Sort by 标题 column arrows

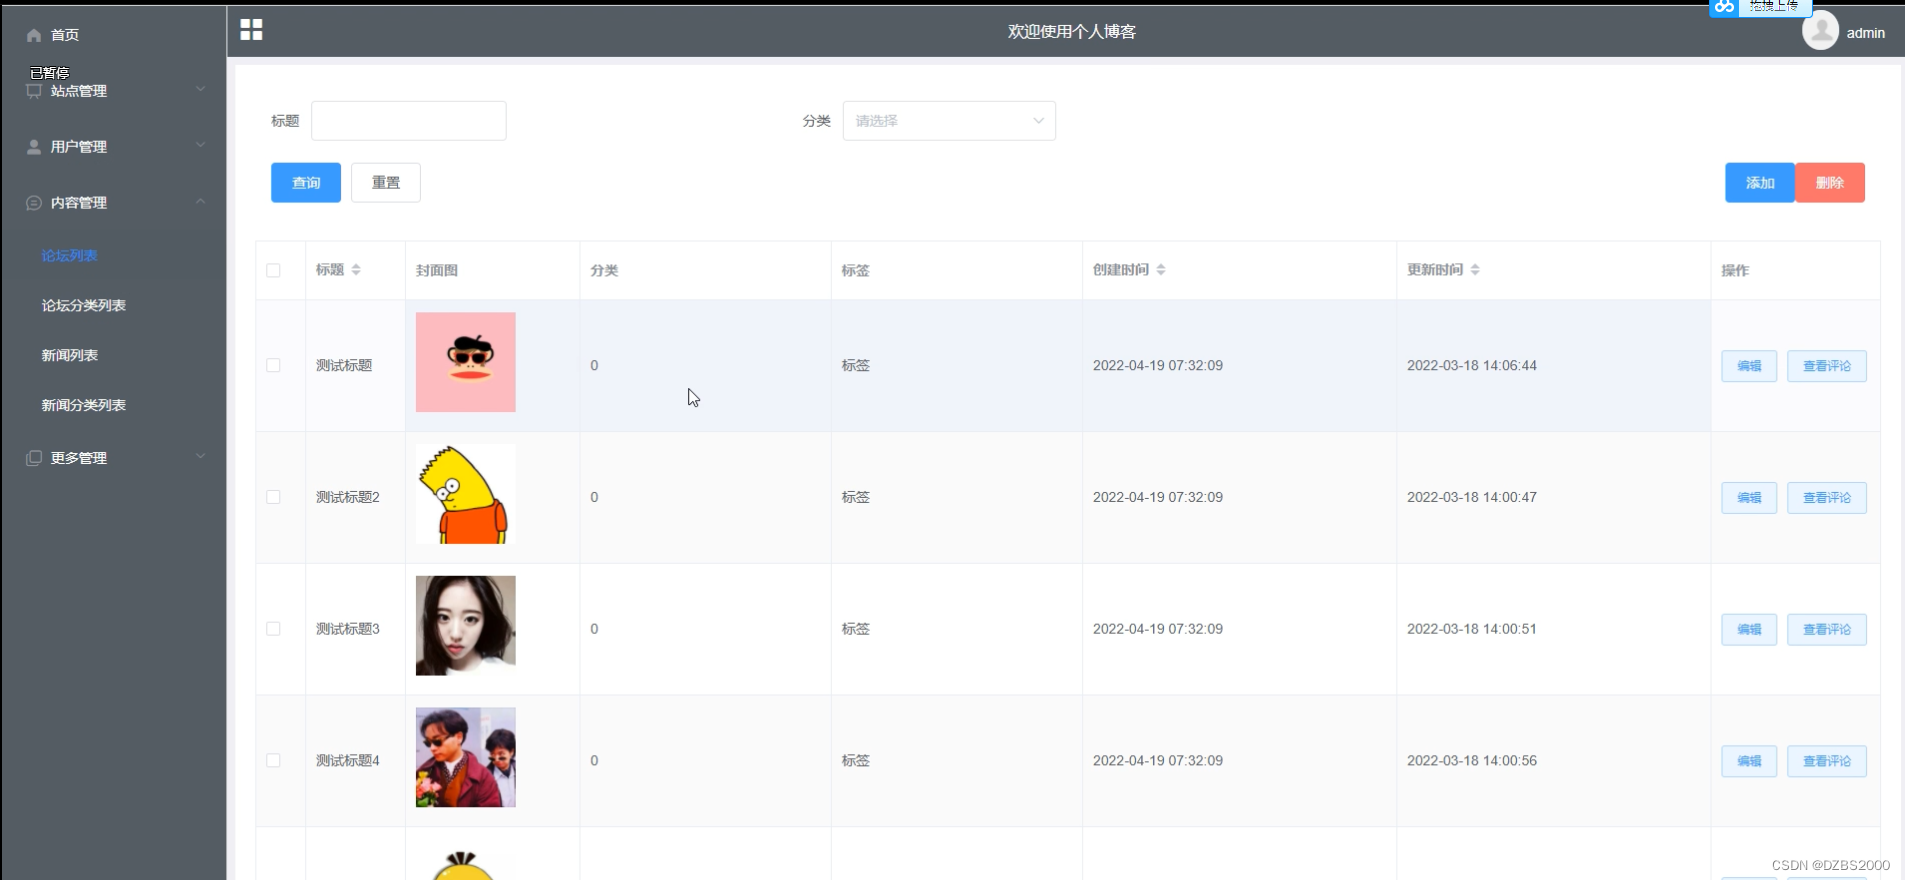[x=356, y=270]
